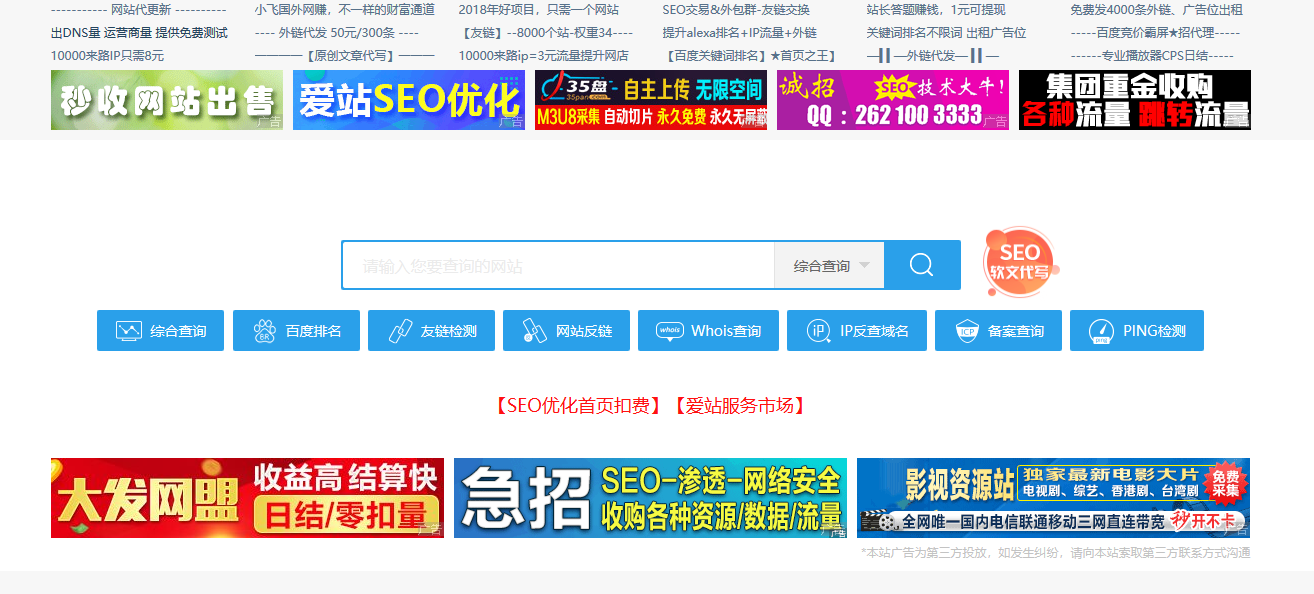Open the 秒收网站出售 banner ad
The height and width of the screenshot is (594, 1314).
click(x=166, y=100)
